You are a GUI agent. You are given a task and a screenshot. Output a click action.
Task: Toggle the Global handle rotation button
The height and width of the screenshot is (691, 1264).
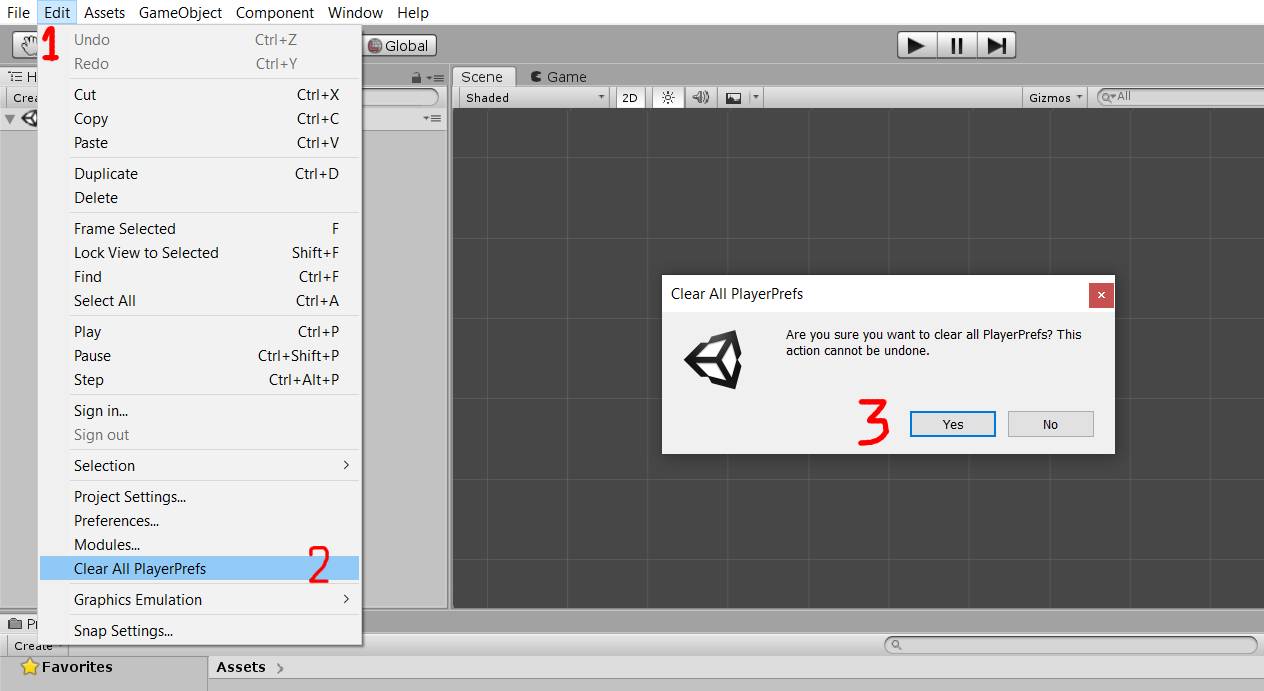(399, 45)
